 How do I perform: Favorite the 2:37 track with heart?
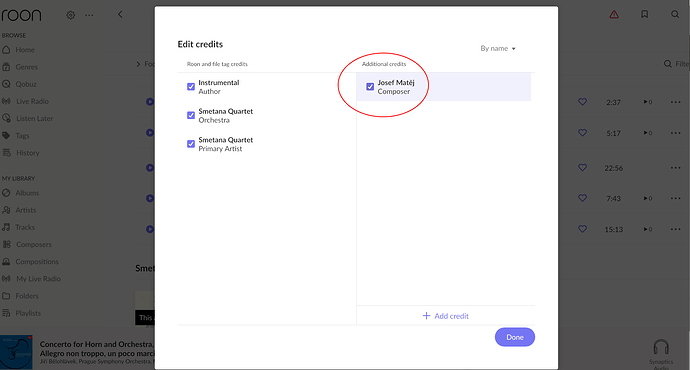click(582, 102)
